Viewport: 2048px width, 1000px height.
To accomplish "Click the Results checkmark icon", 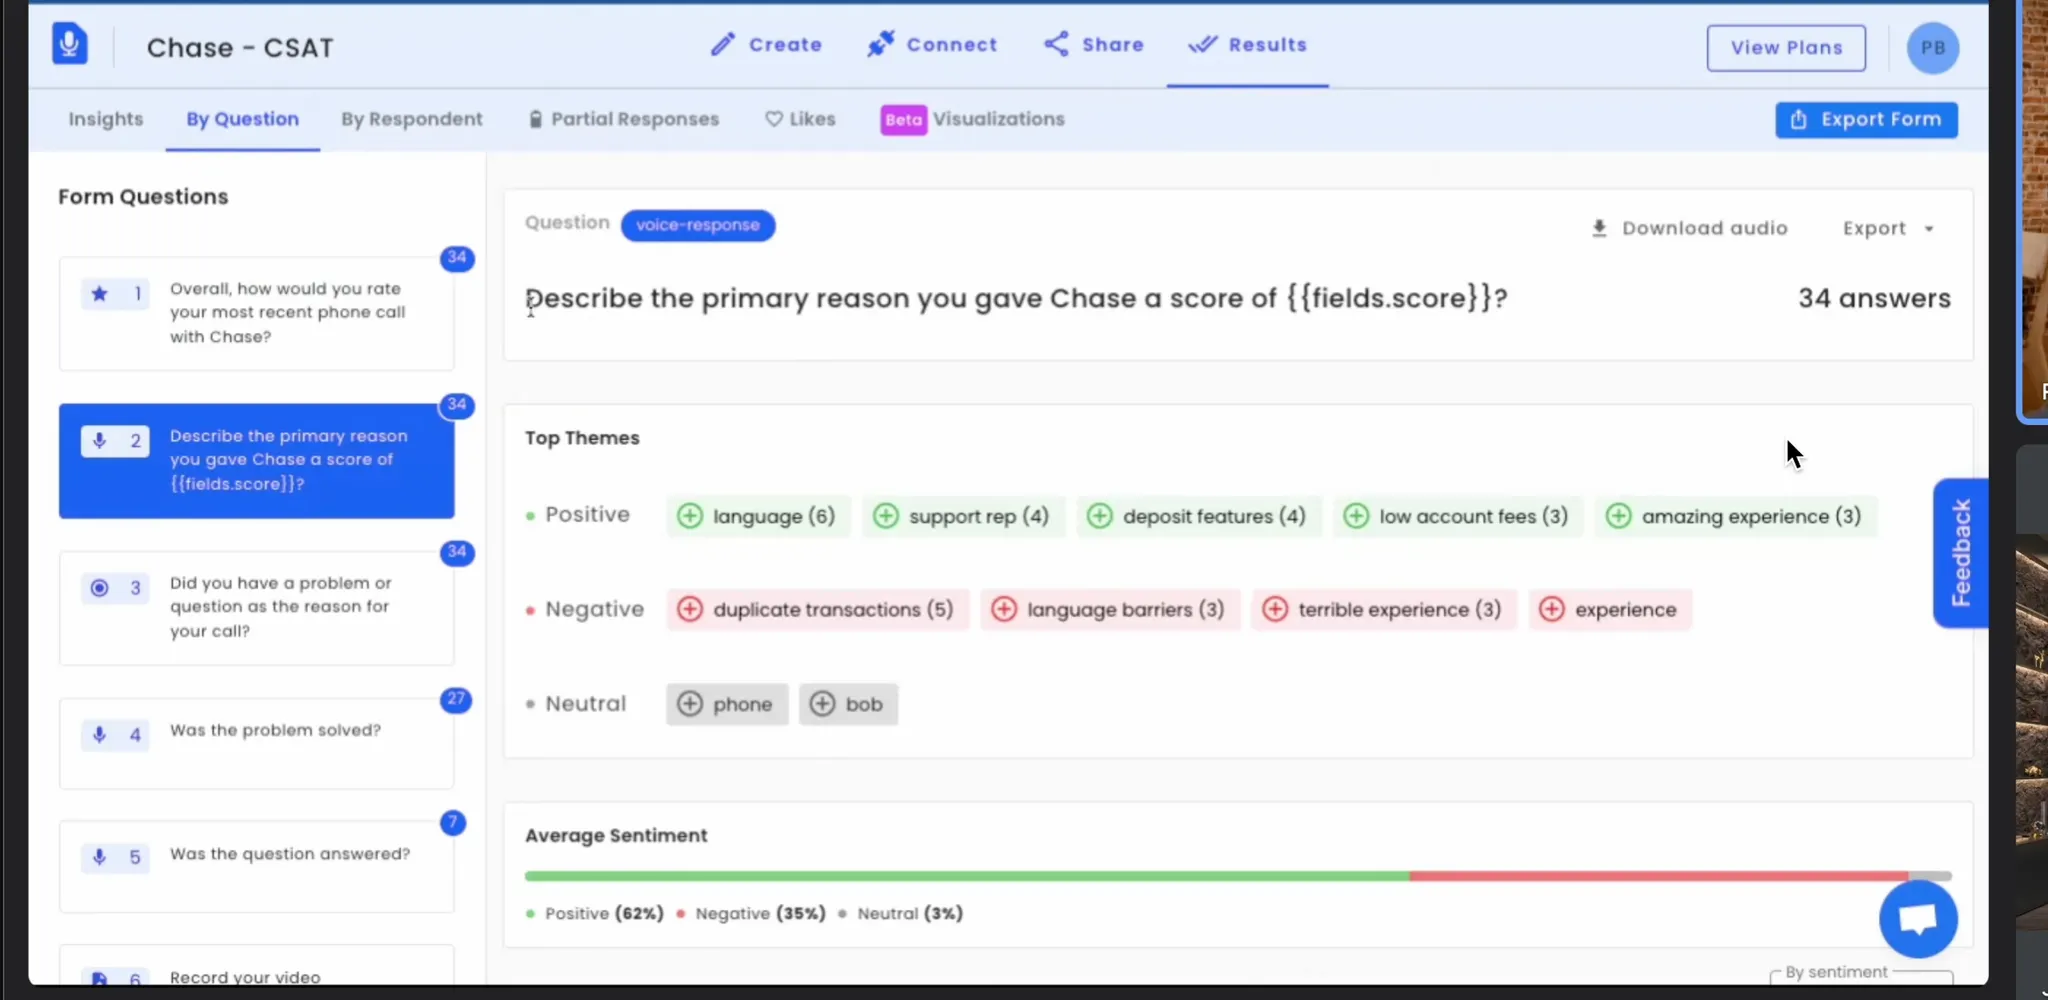I will [1202, 44].
